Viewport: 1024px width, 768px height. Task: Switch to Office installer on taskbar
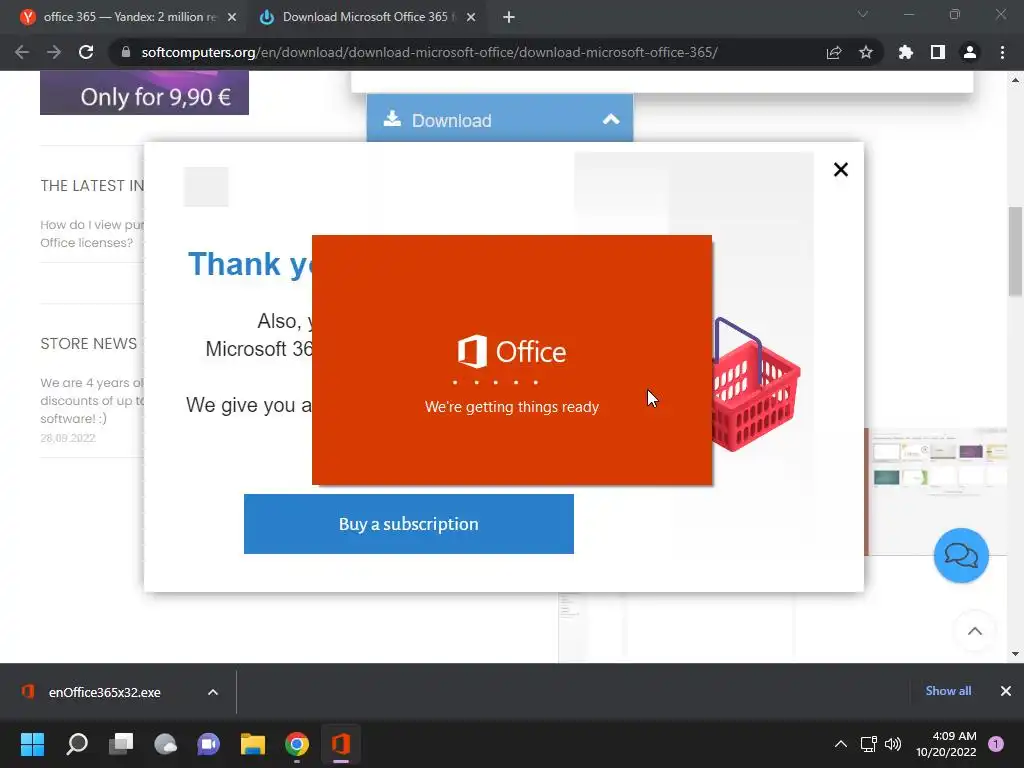pos(341,744)
